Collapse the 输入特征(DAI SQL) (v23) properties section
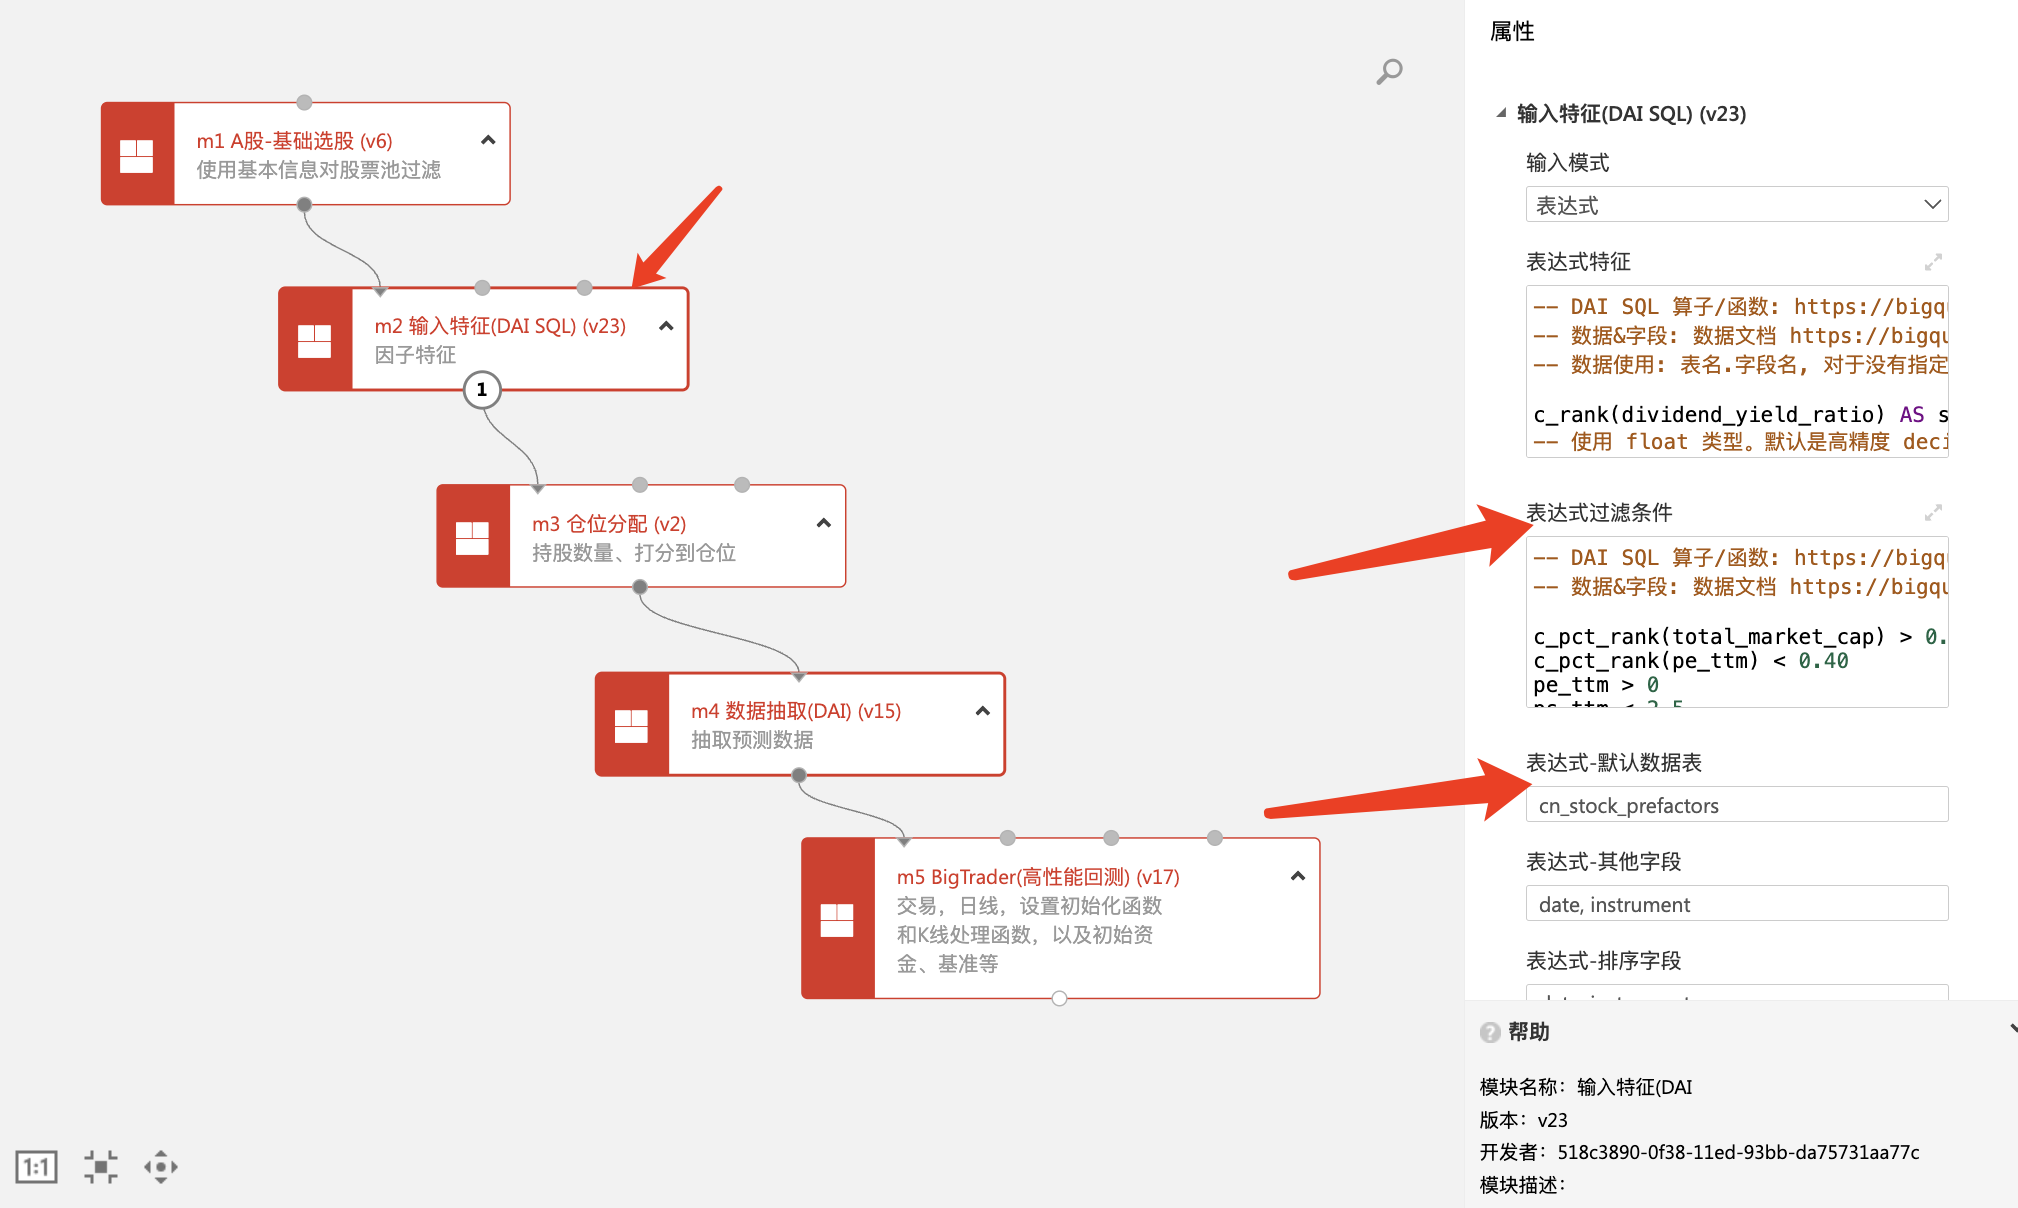Screen dimensions: 2018x1208 1501,113
